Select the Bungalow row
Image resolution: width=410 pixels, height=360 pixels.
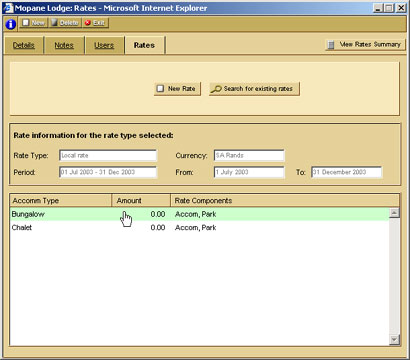(199, 214)
